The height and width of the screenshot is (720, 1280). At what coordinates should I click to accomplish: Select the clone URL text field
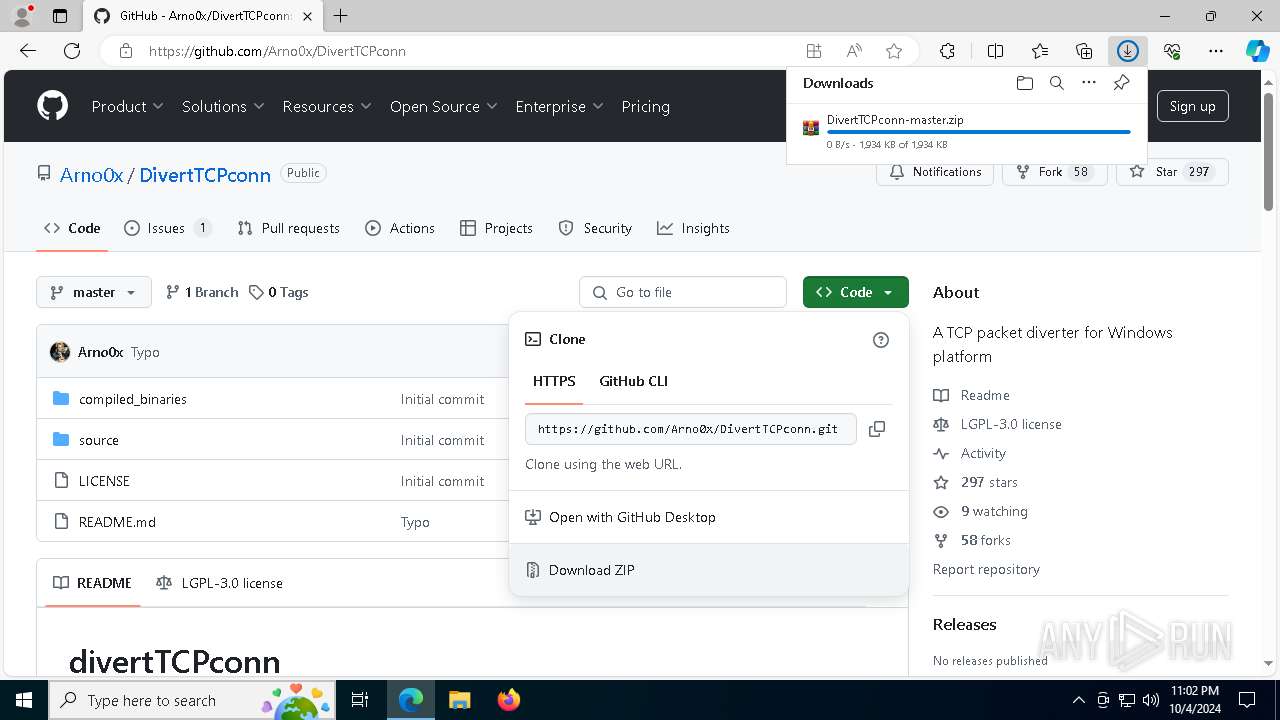(x=691, y=429)
